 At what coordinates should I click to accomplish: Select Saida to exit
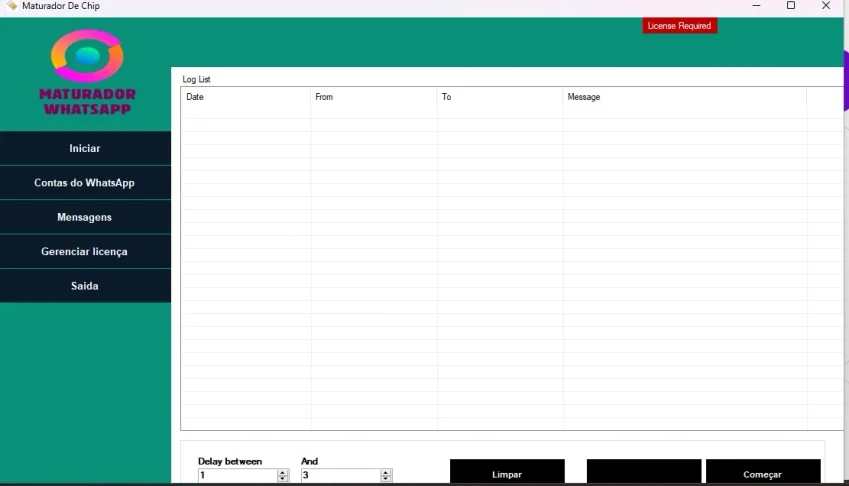coord(85,286)
